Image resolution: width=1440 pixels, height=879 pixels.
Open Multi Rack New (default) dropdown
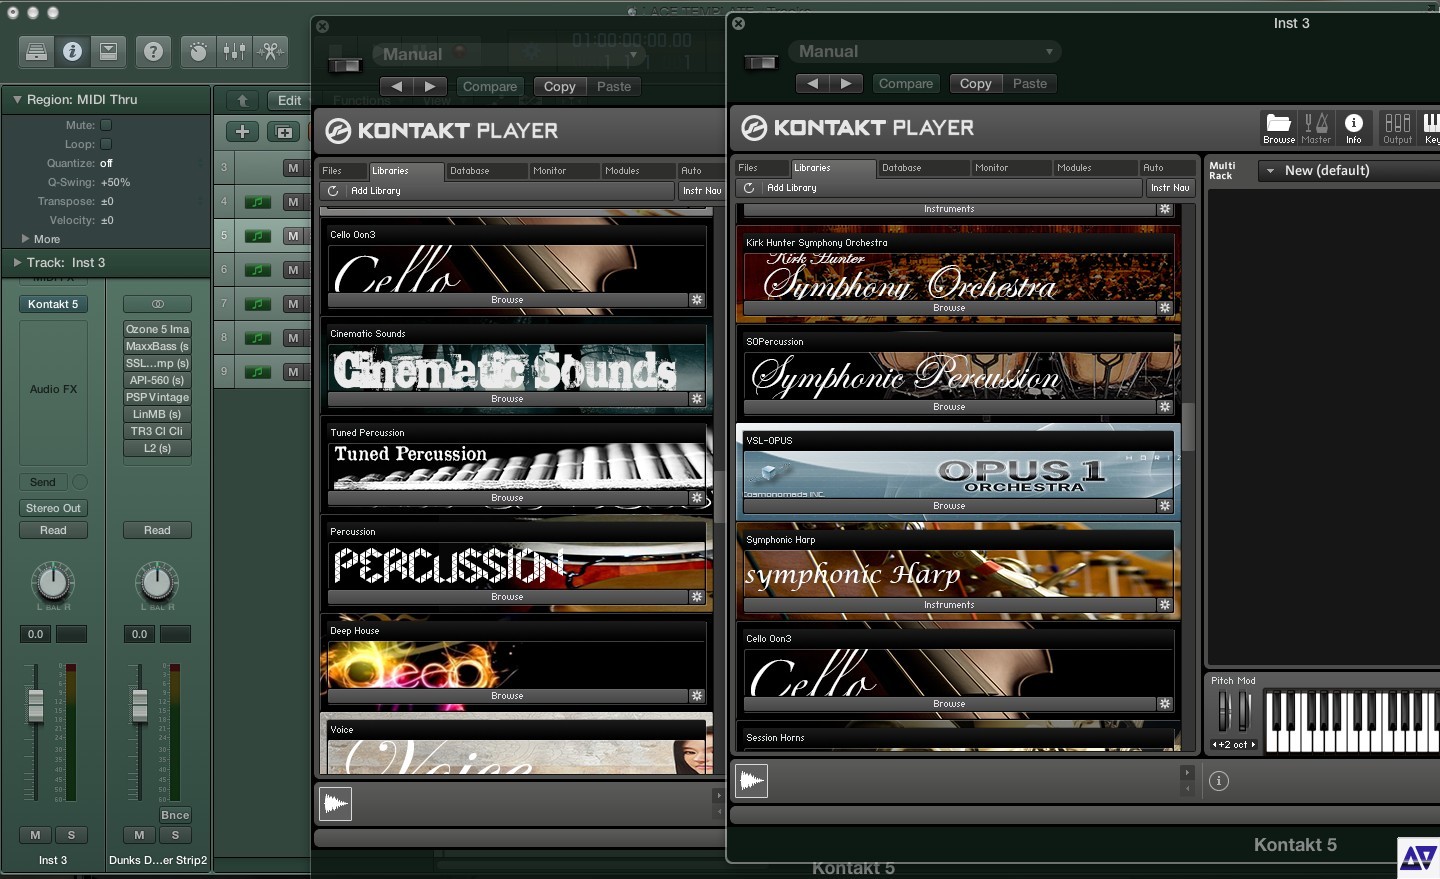pos(1348,171)
